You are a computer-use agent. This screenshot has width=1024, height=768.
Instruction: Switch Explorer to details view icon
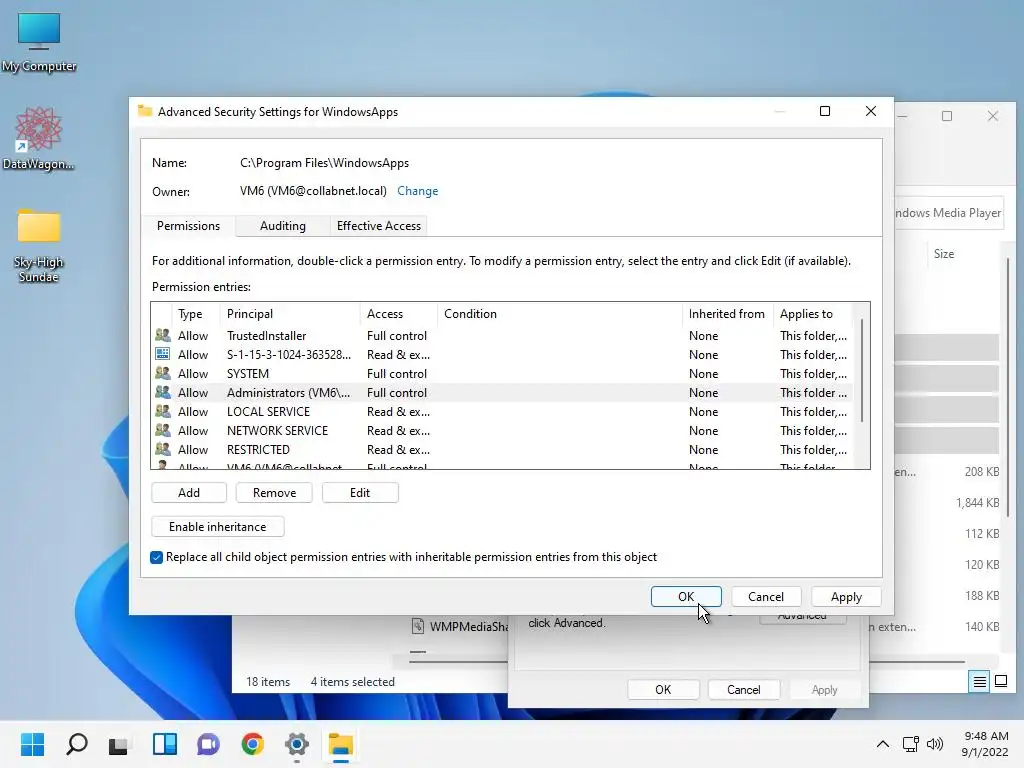(x=980, y=682)
